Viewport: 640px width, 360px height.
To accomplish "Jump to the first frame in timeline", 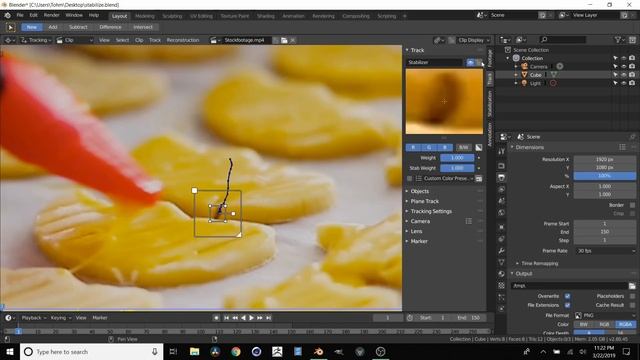I will pyautogui.click(x=226, y=318).
